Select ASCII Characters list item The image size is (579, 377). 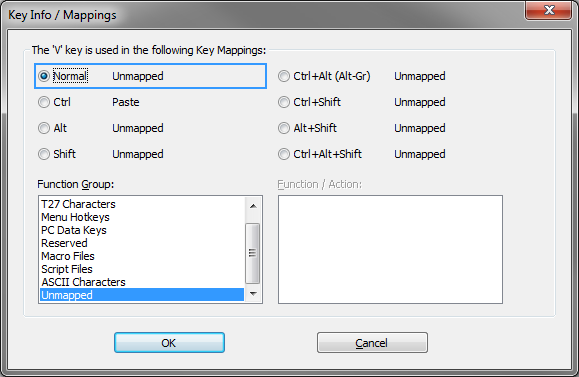click(142, 282)
